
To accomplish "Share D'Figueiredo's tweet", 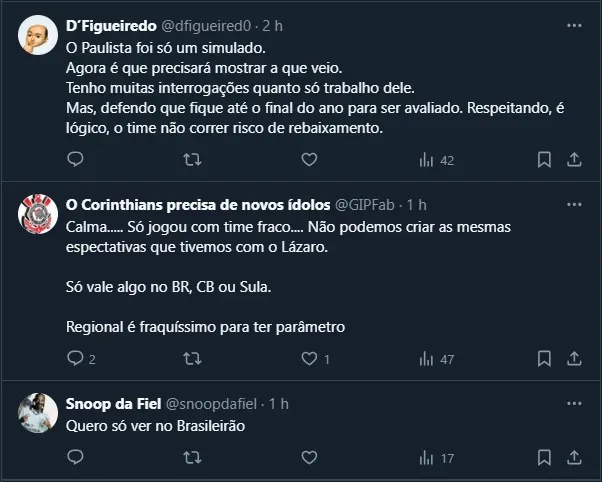I will pos(575,159).
